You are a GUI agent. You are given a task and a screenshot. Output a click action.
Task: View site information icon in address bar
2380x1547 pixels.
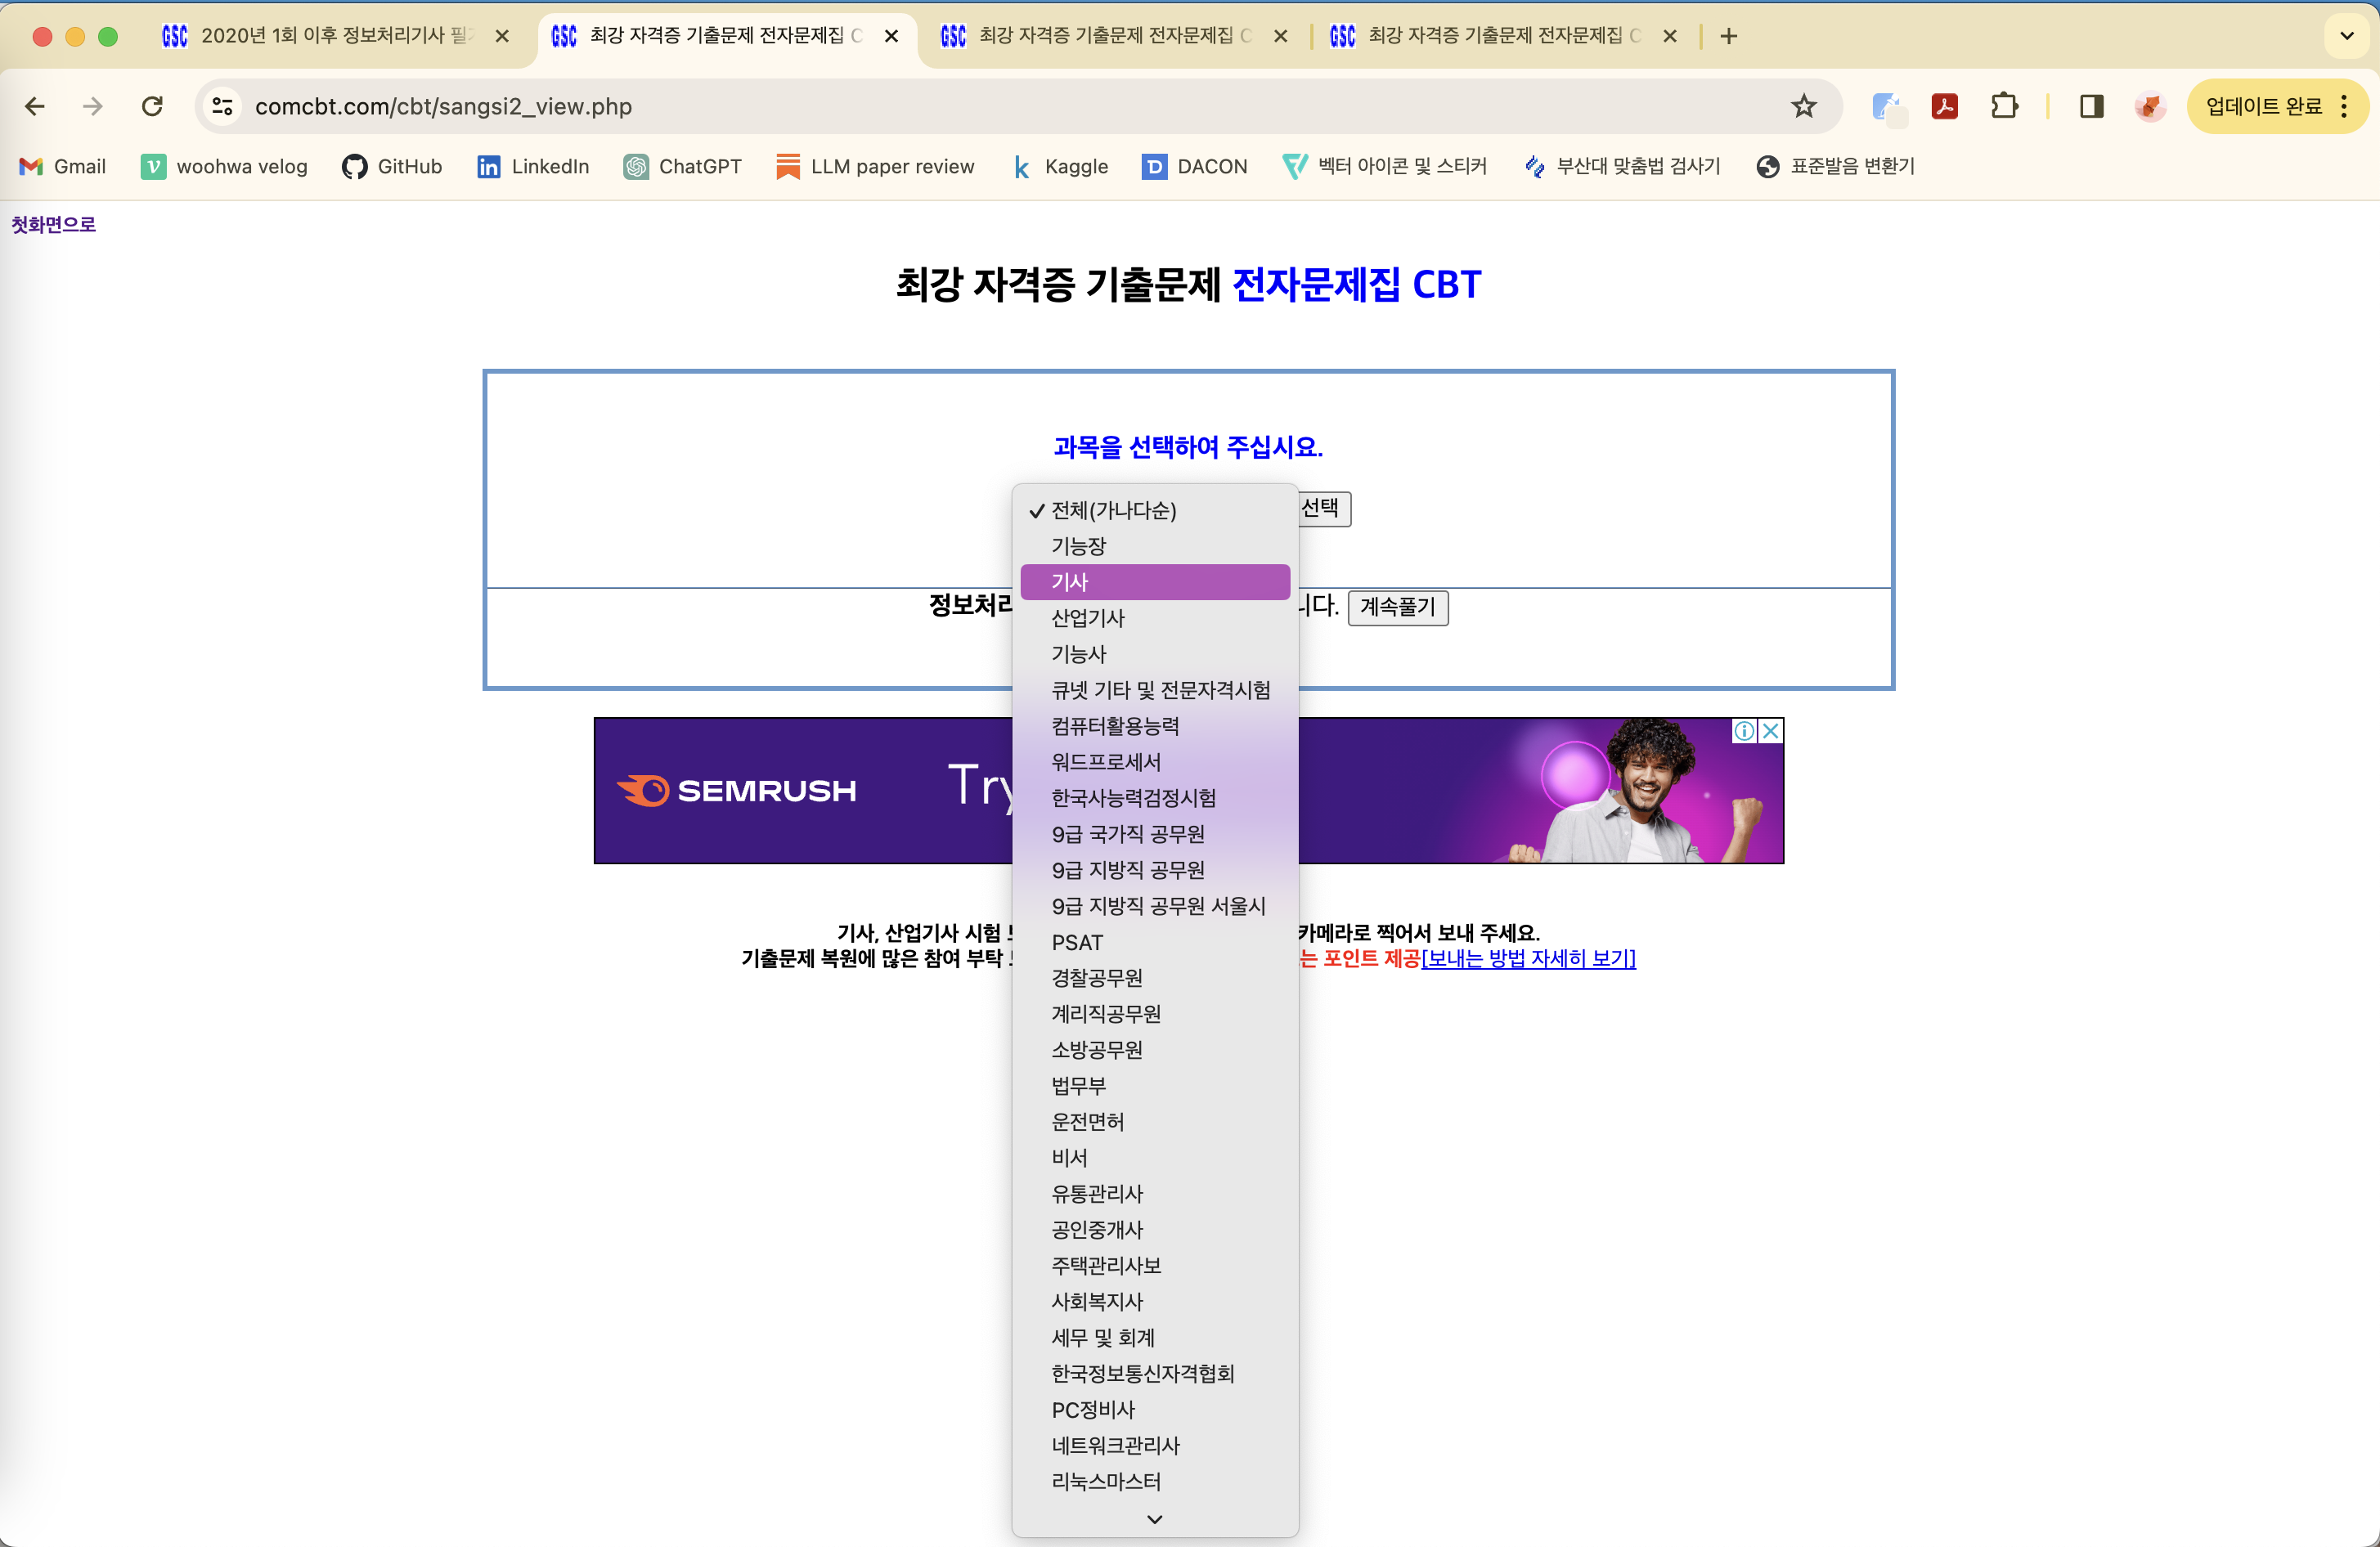pos(223,106)
